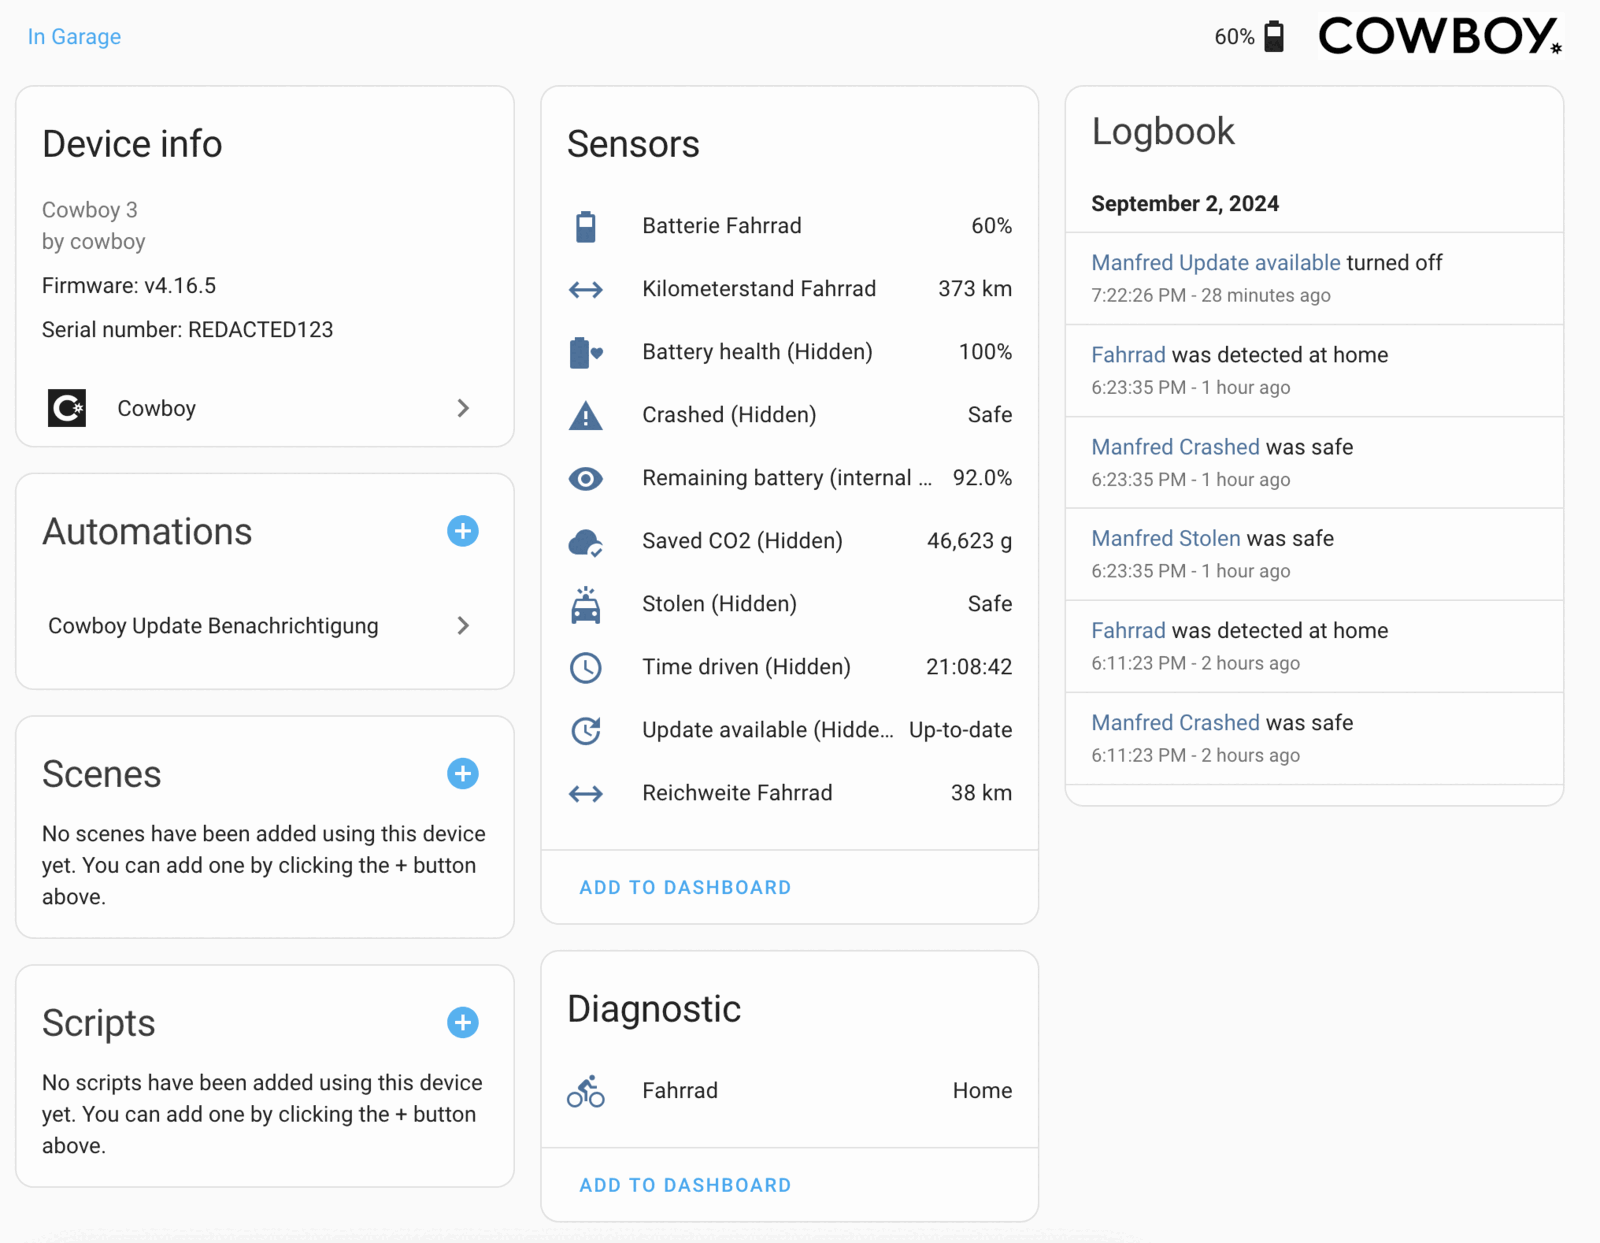
Task: Open the Fahrrad Home tracker row
Action: (x=790, y=1091)
